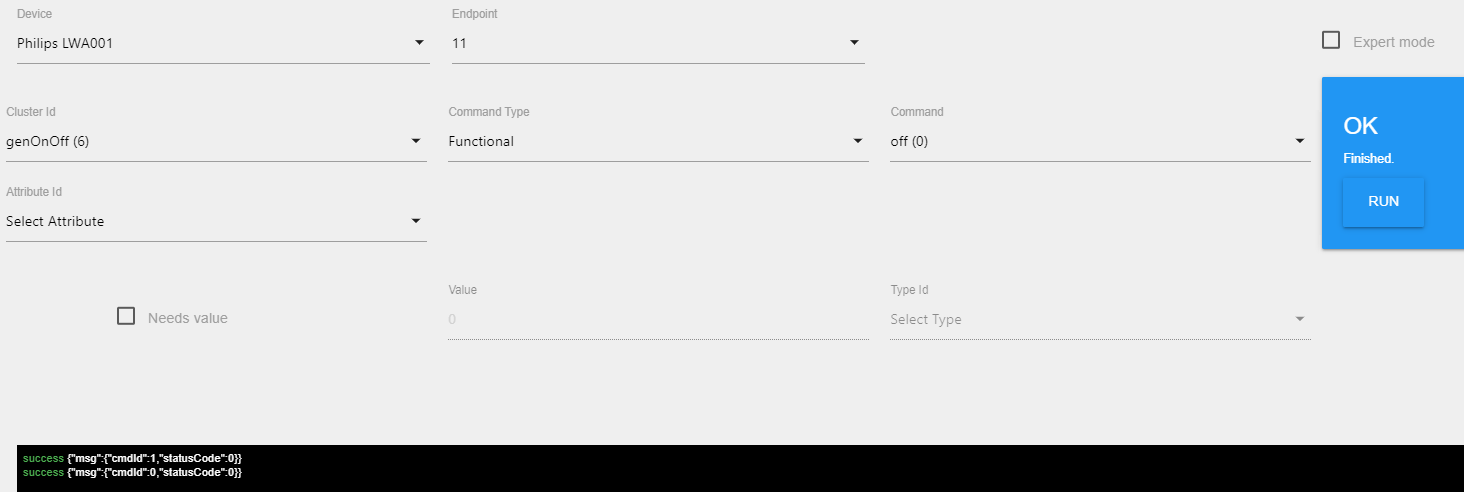The height and width of the screenshot is (492, 1464).
Task: Open the Select Attribute field
Action: pos(216,222)
